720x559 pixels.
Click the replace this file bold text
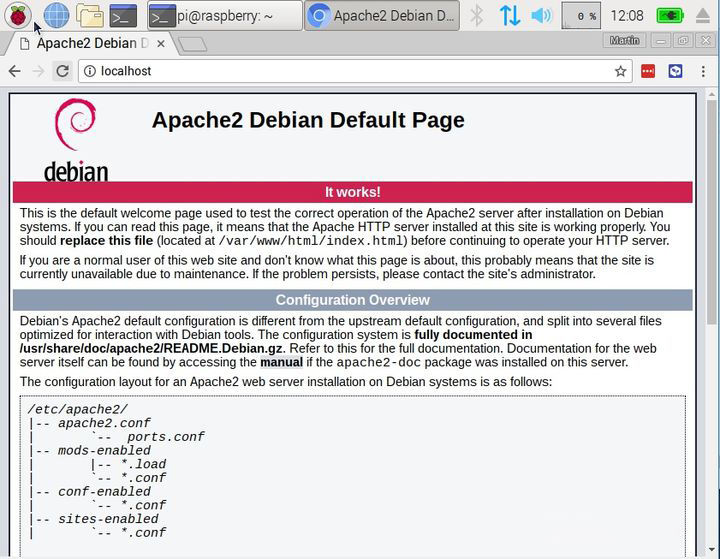pos(107,241)
